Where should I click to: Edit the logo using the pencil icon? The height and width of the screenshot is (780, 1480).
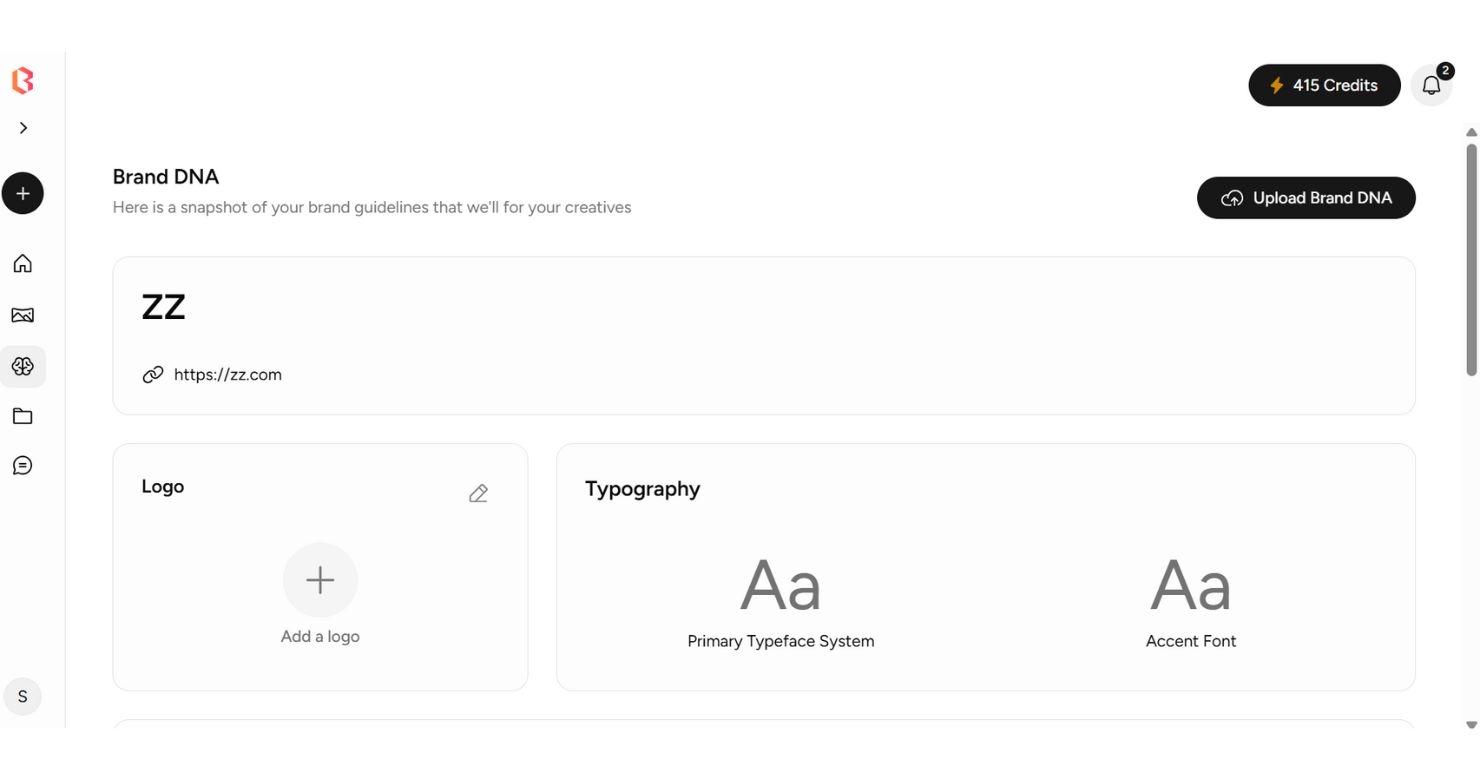coord(478,493)
